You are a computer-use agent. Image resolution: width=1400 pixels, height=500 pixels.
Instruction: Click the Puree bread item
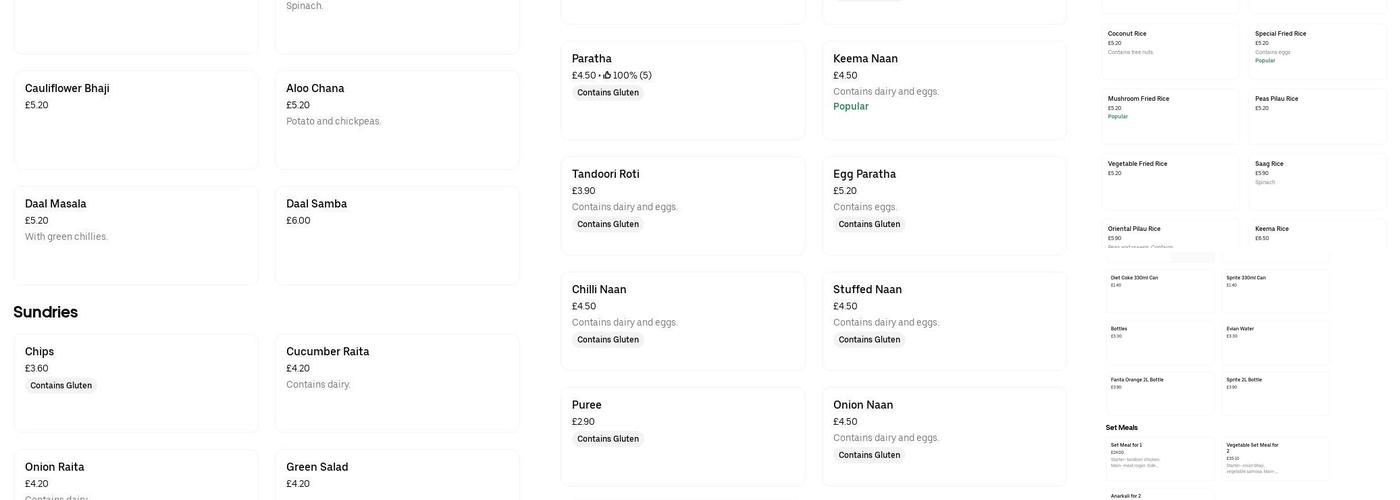[x=682, y=436]
